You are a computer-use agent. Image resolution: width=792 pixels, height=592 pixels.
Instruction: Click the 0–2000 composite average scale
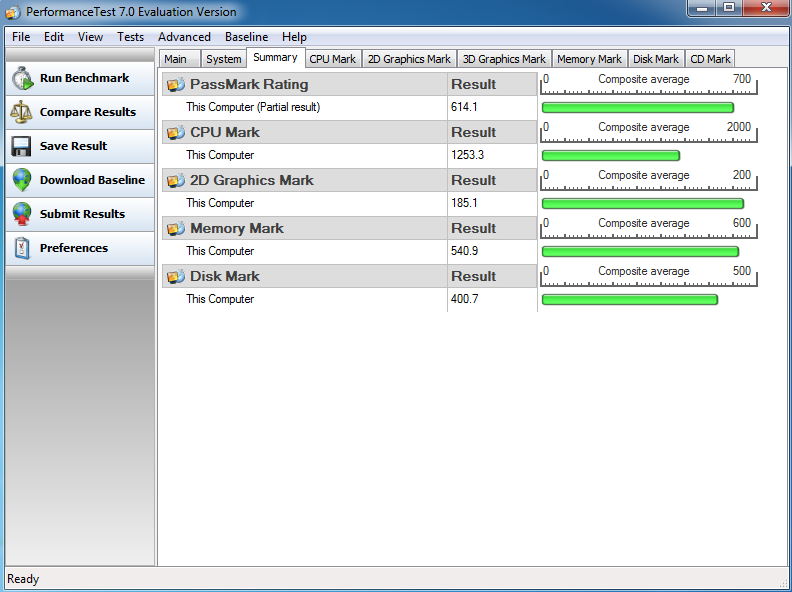coord(649,132)
